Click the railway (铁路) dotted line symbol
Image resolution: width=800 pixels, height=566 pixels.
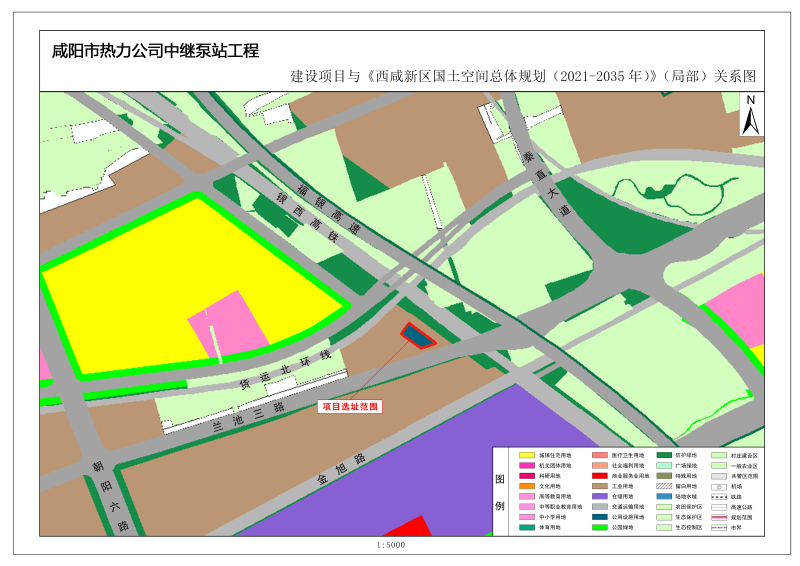click(718, 496)
